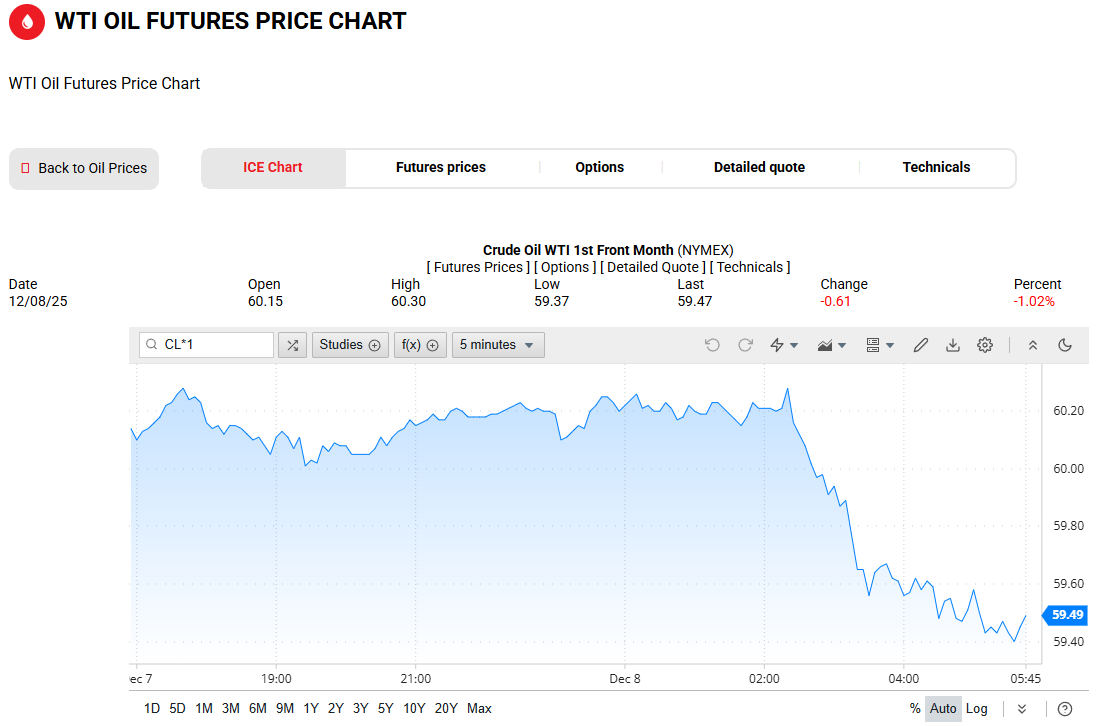Switch to the Futures prices tab
1096x726 pixels.
[441, 168]
